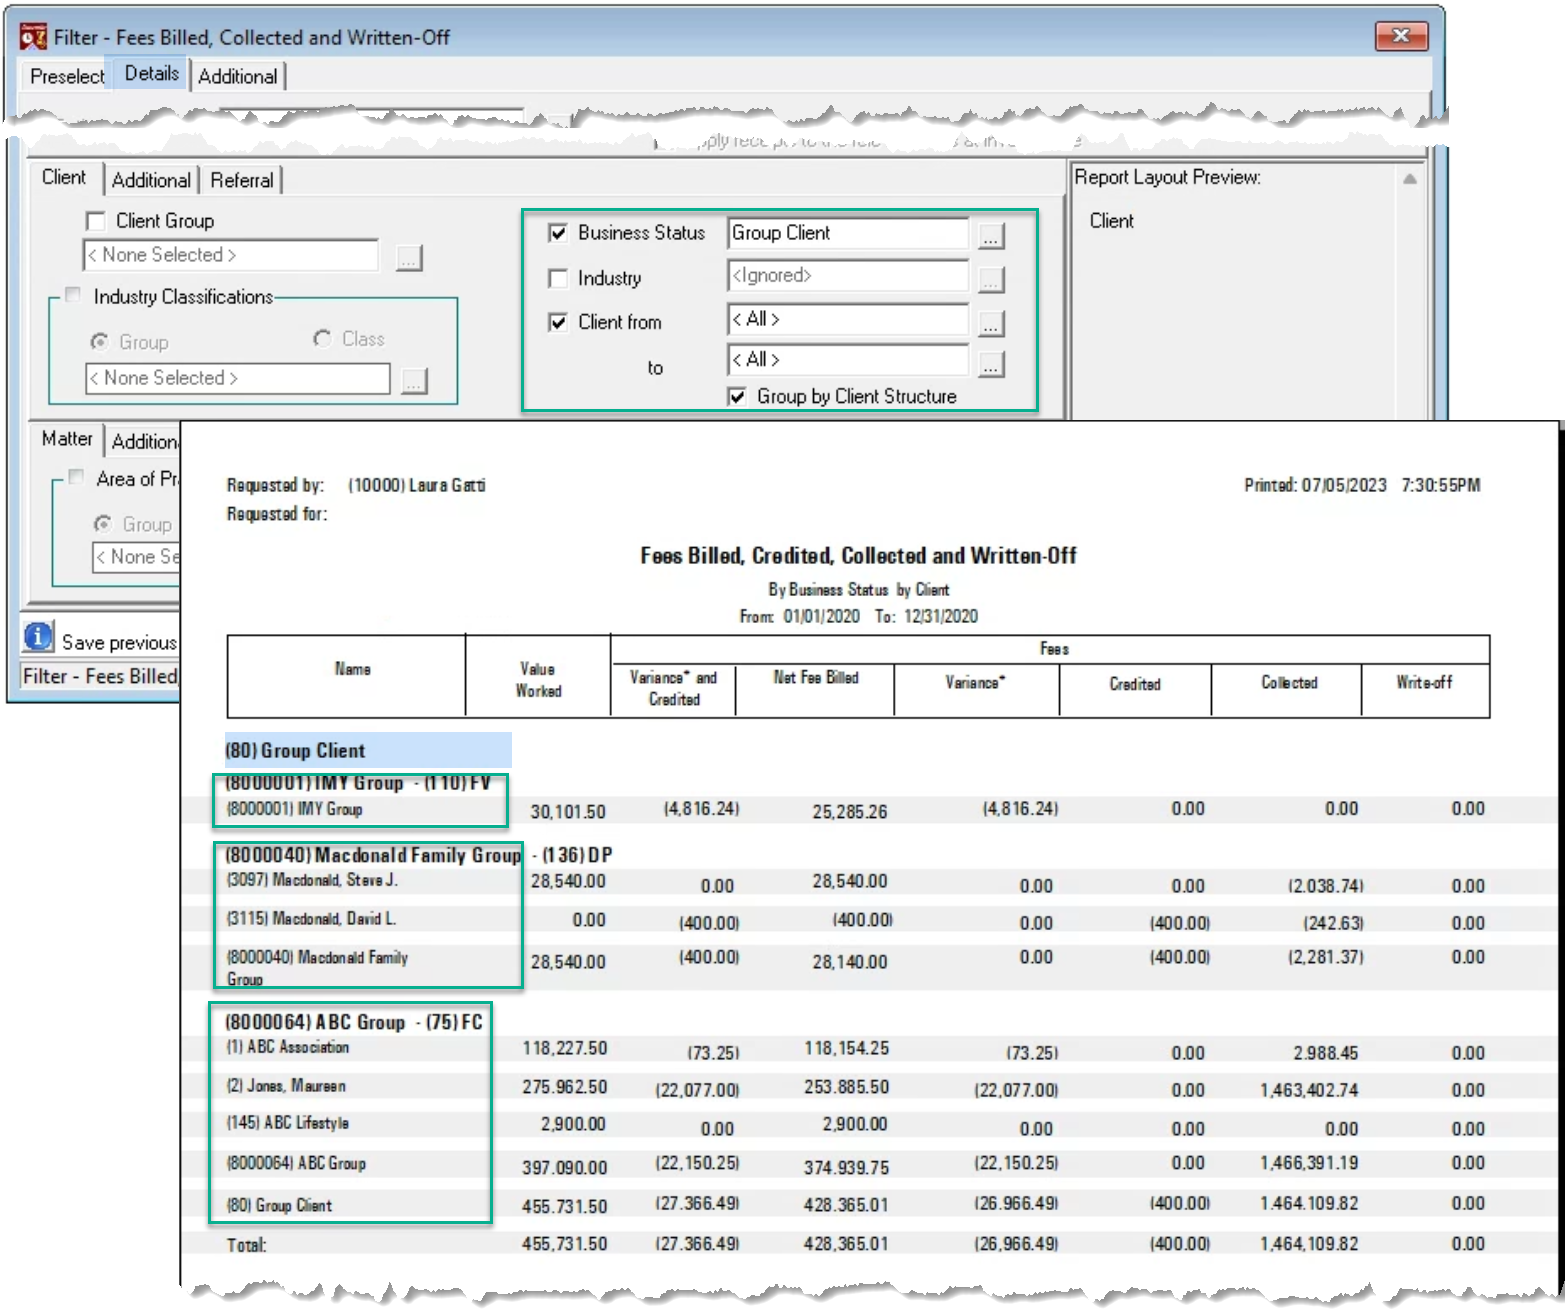
Task: Open browse button for Client to field
Action: click(x=990, y=364)
